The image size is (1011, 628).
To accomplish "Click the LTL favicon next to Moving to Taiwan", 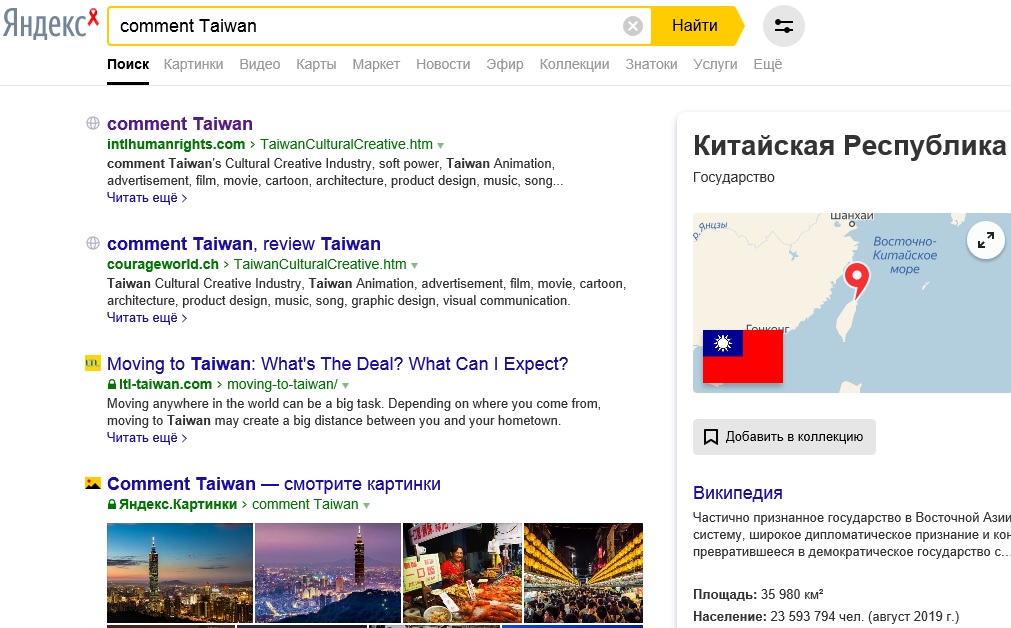I will point(93,364).
